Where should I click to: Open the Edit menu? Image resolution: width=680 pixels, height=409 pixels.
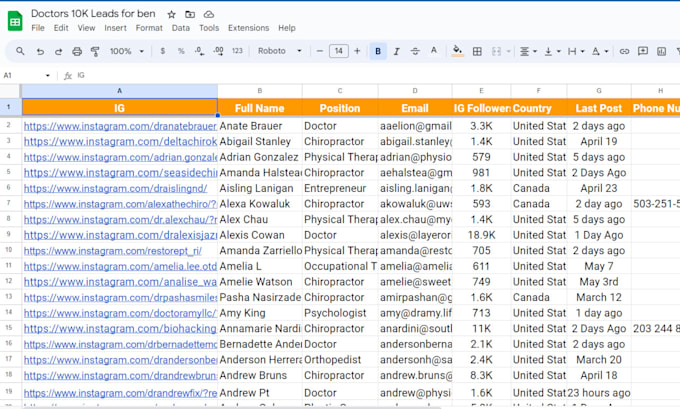point(61,28)
